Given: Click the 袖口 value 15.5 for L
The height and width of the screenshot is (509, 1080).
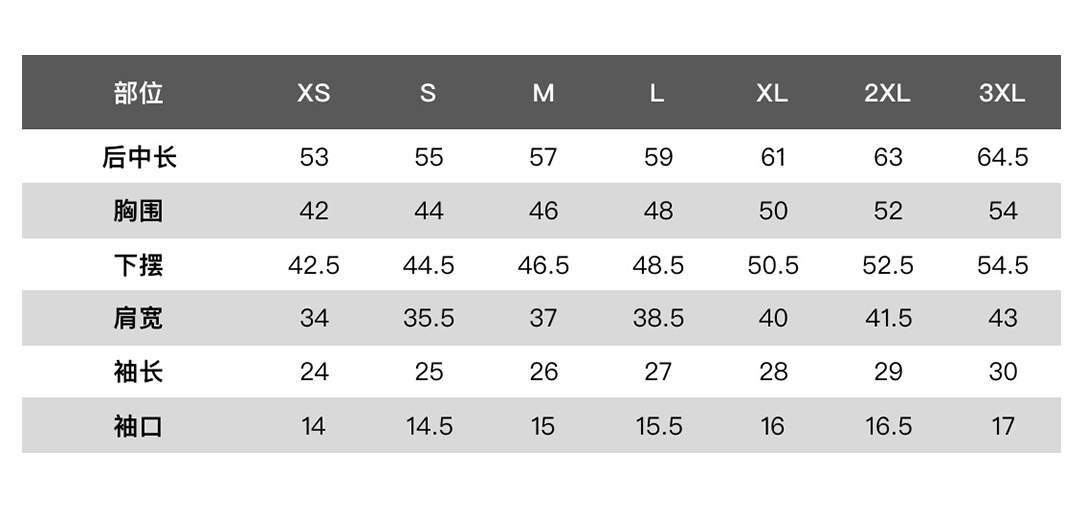Looking at the screenshot, I should click(x=658, y=426).
